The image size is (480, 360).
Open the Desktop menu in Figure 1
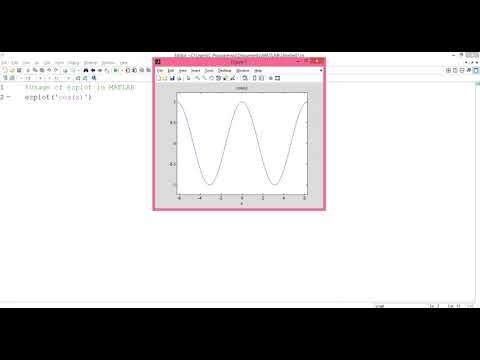click(x=225, y=71)
